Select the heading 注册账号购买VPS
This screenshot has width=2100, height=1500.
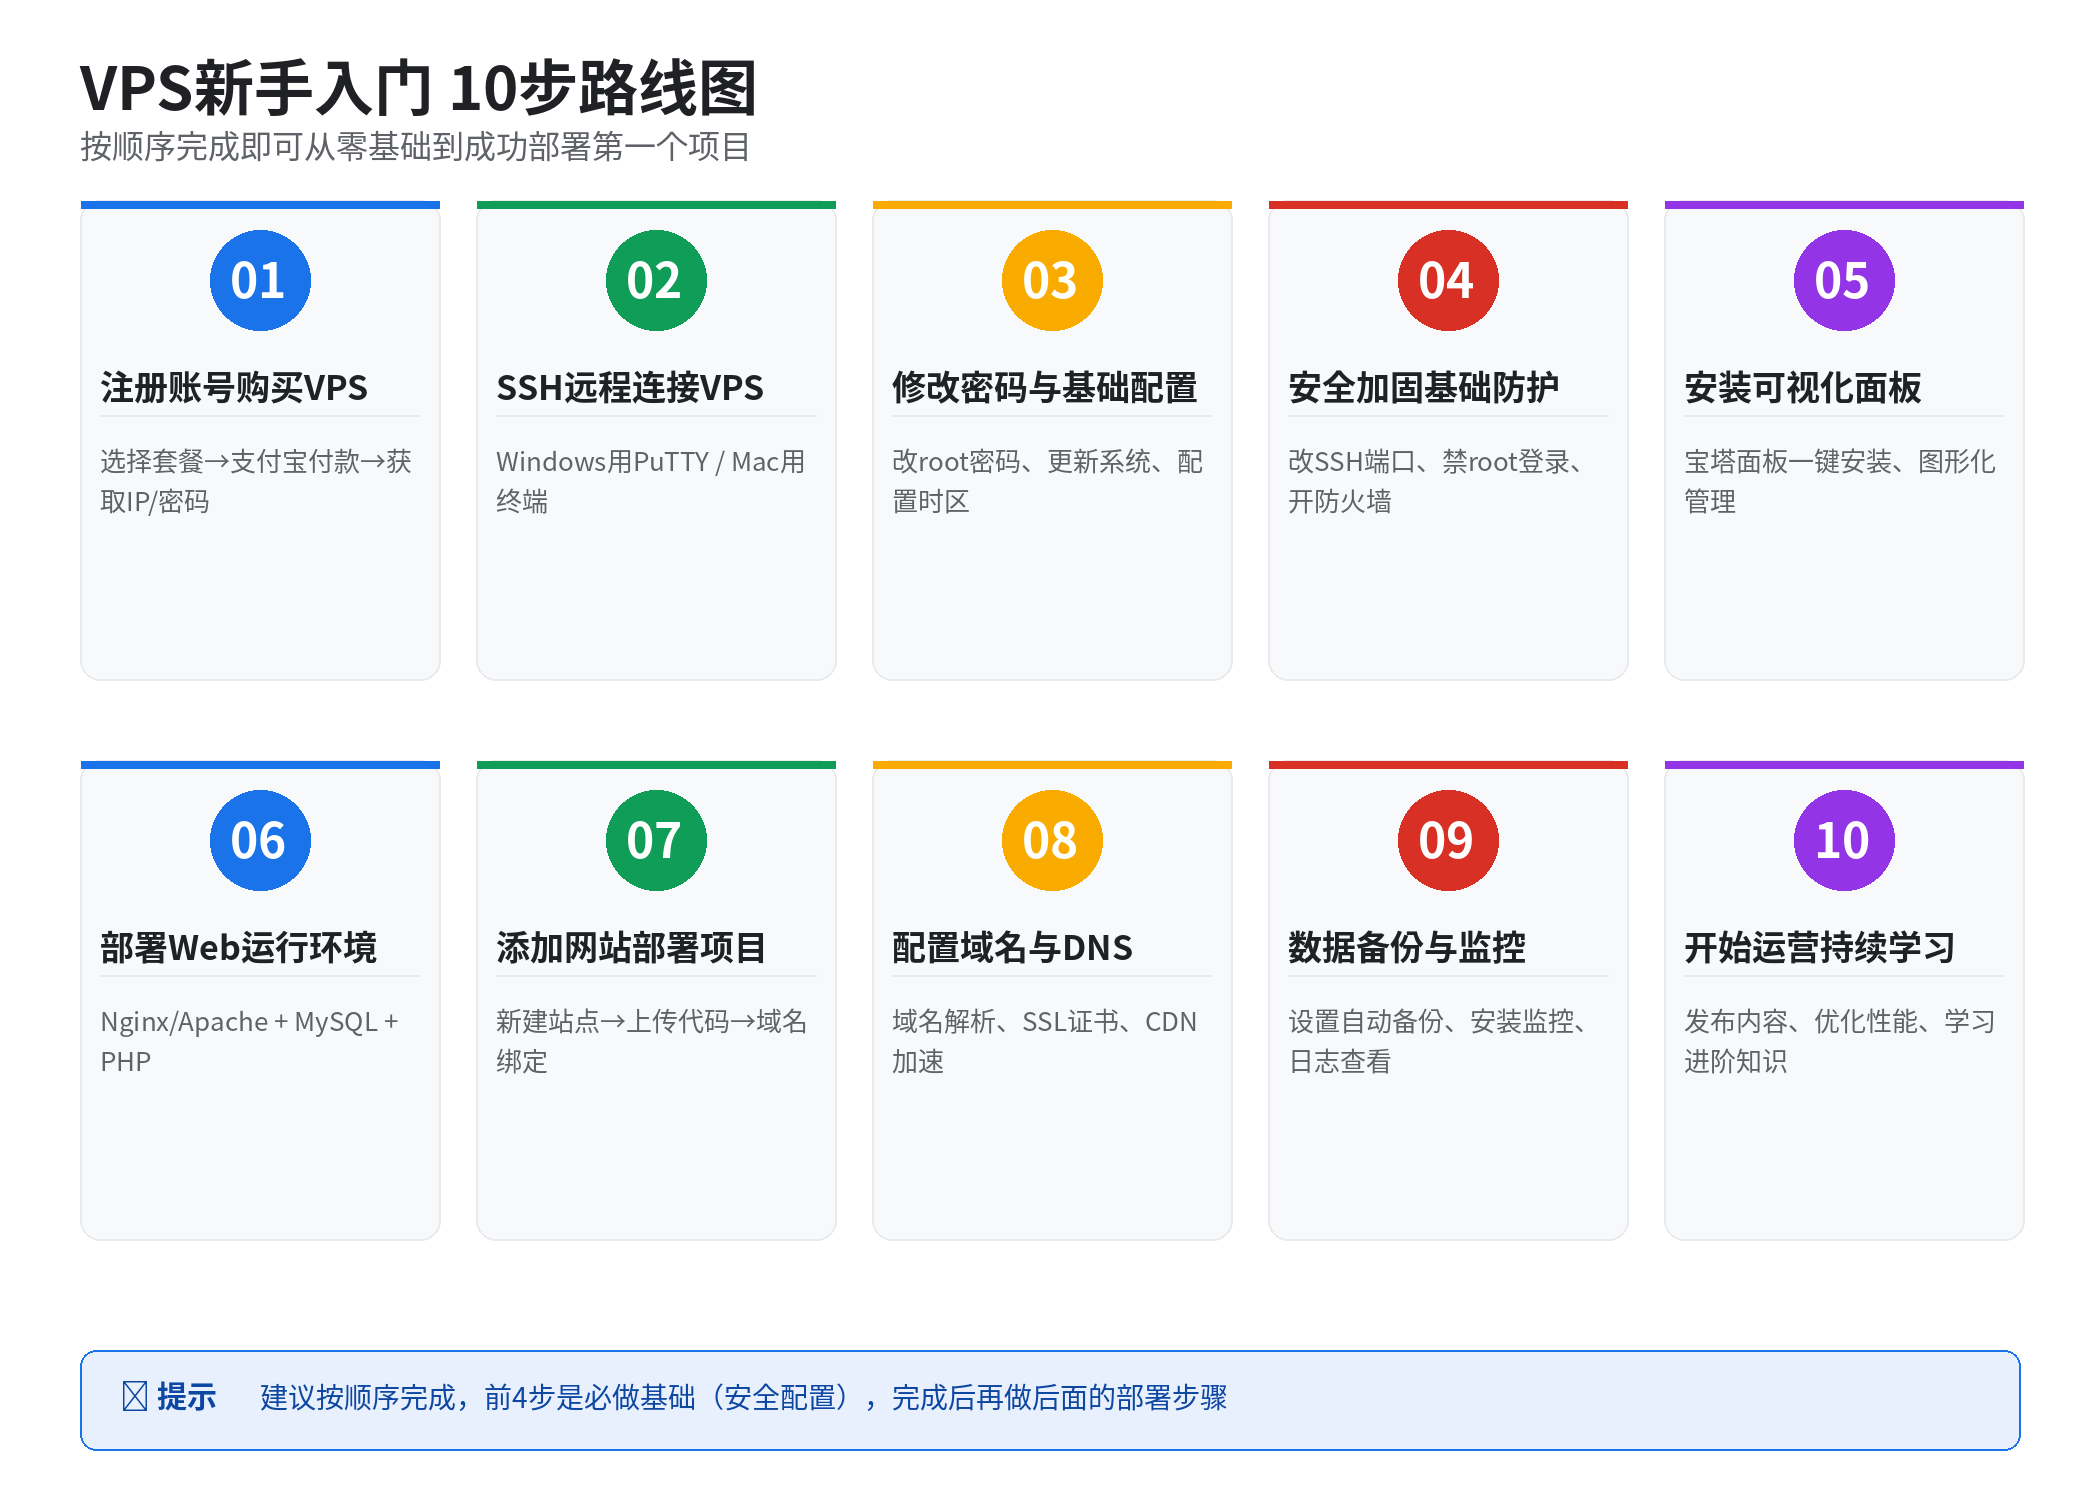[234, 387]
